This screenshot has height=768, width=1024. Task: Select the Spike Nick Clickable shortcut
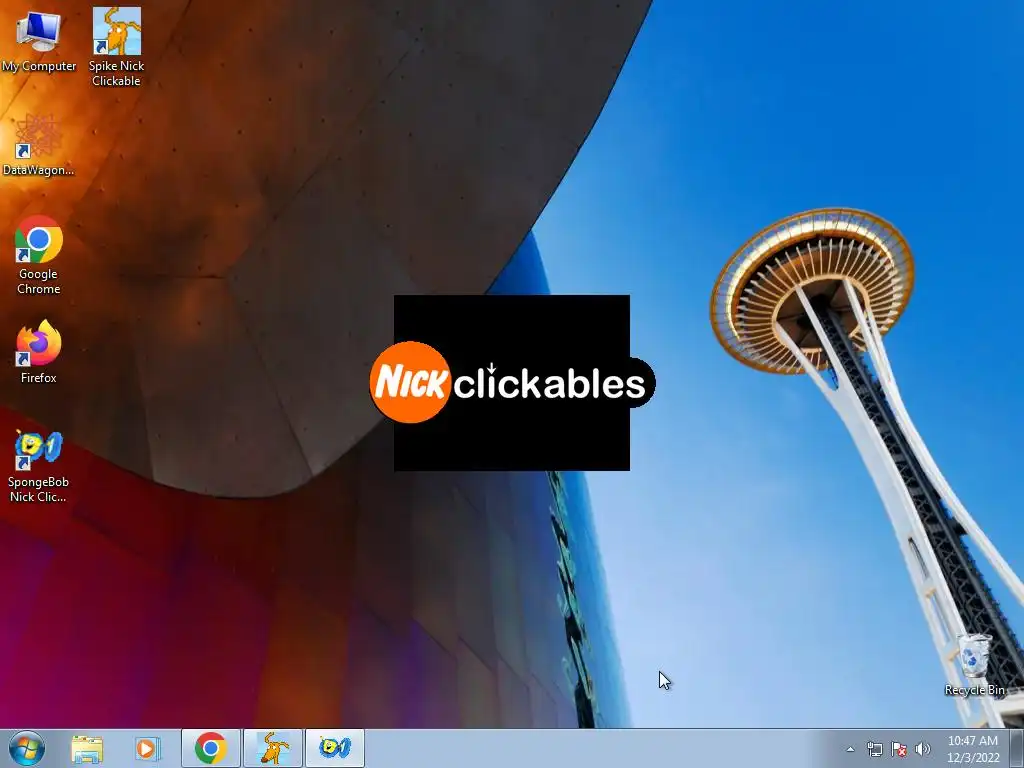coord(116,47)
